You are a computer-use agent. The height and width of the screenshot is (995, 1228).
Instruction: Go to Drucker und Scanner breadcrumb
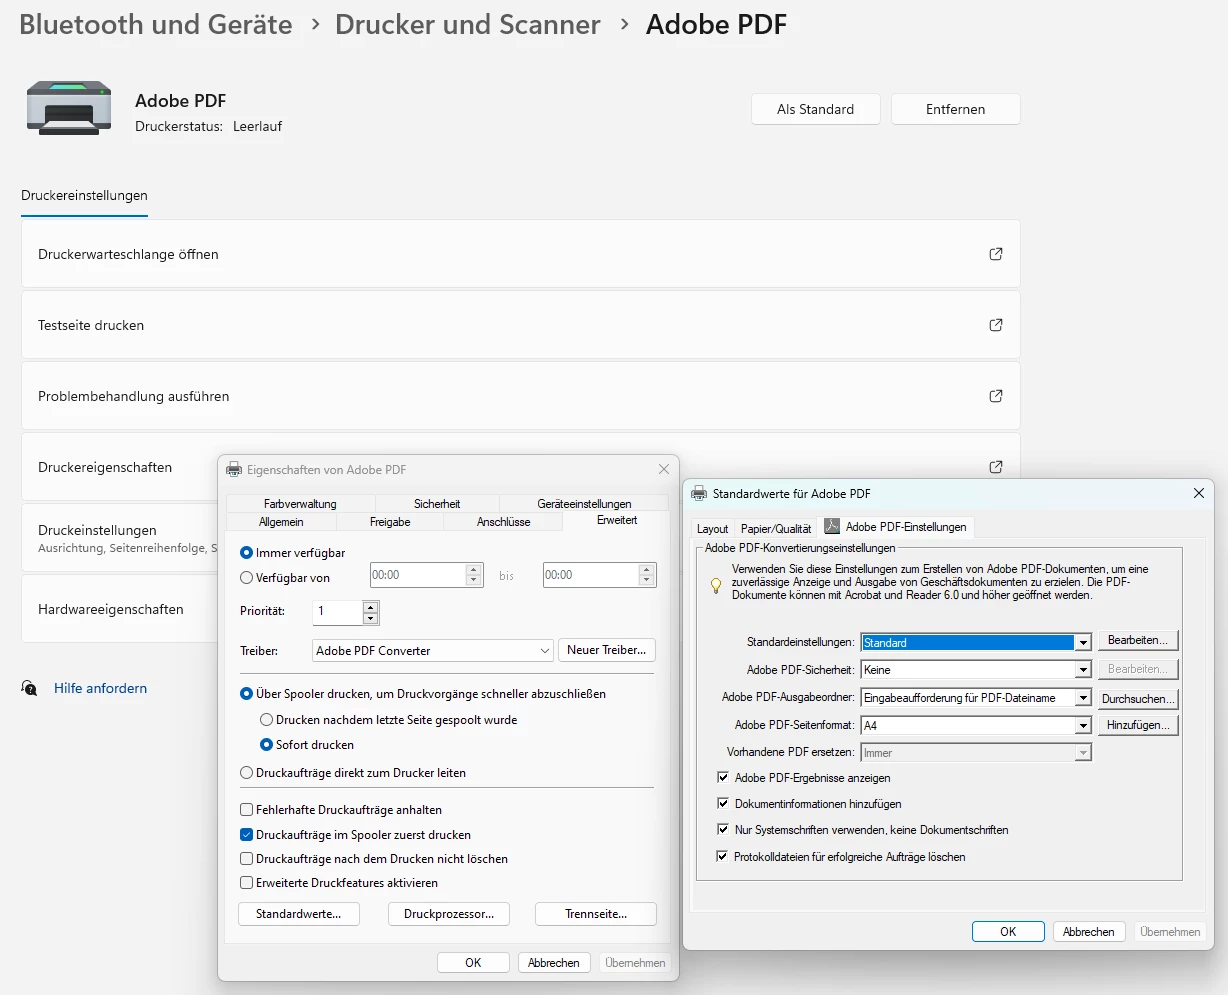point(468,25)
